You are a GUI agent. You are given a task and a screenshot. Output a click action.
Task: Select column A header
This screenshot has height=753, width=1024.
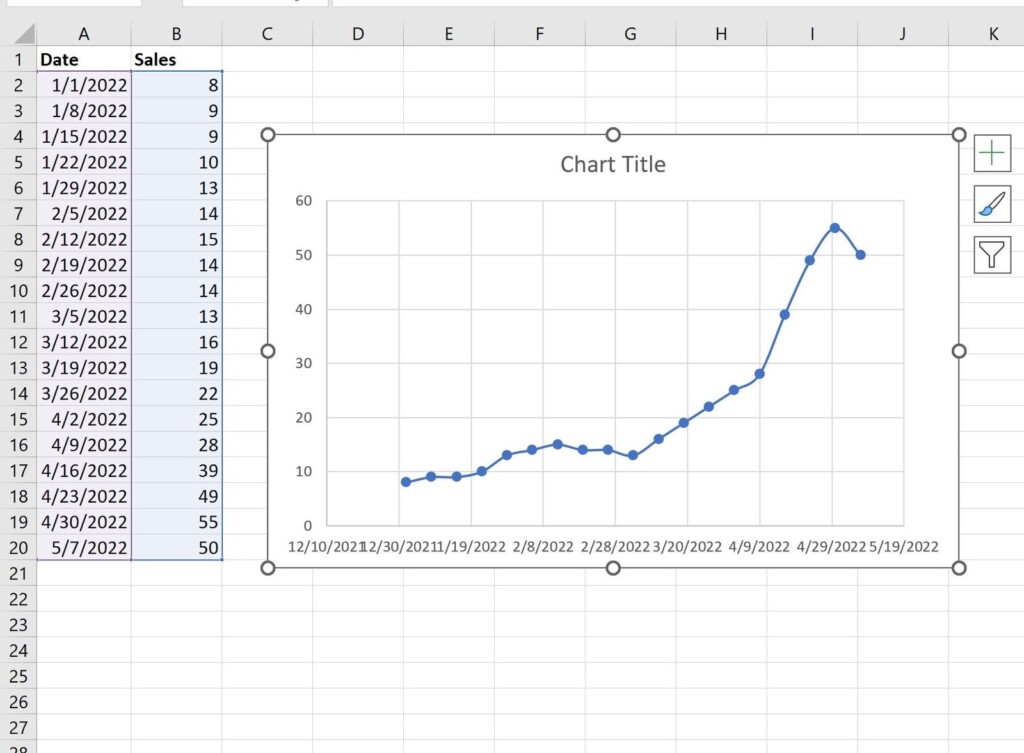(x=84, y=34)
